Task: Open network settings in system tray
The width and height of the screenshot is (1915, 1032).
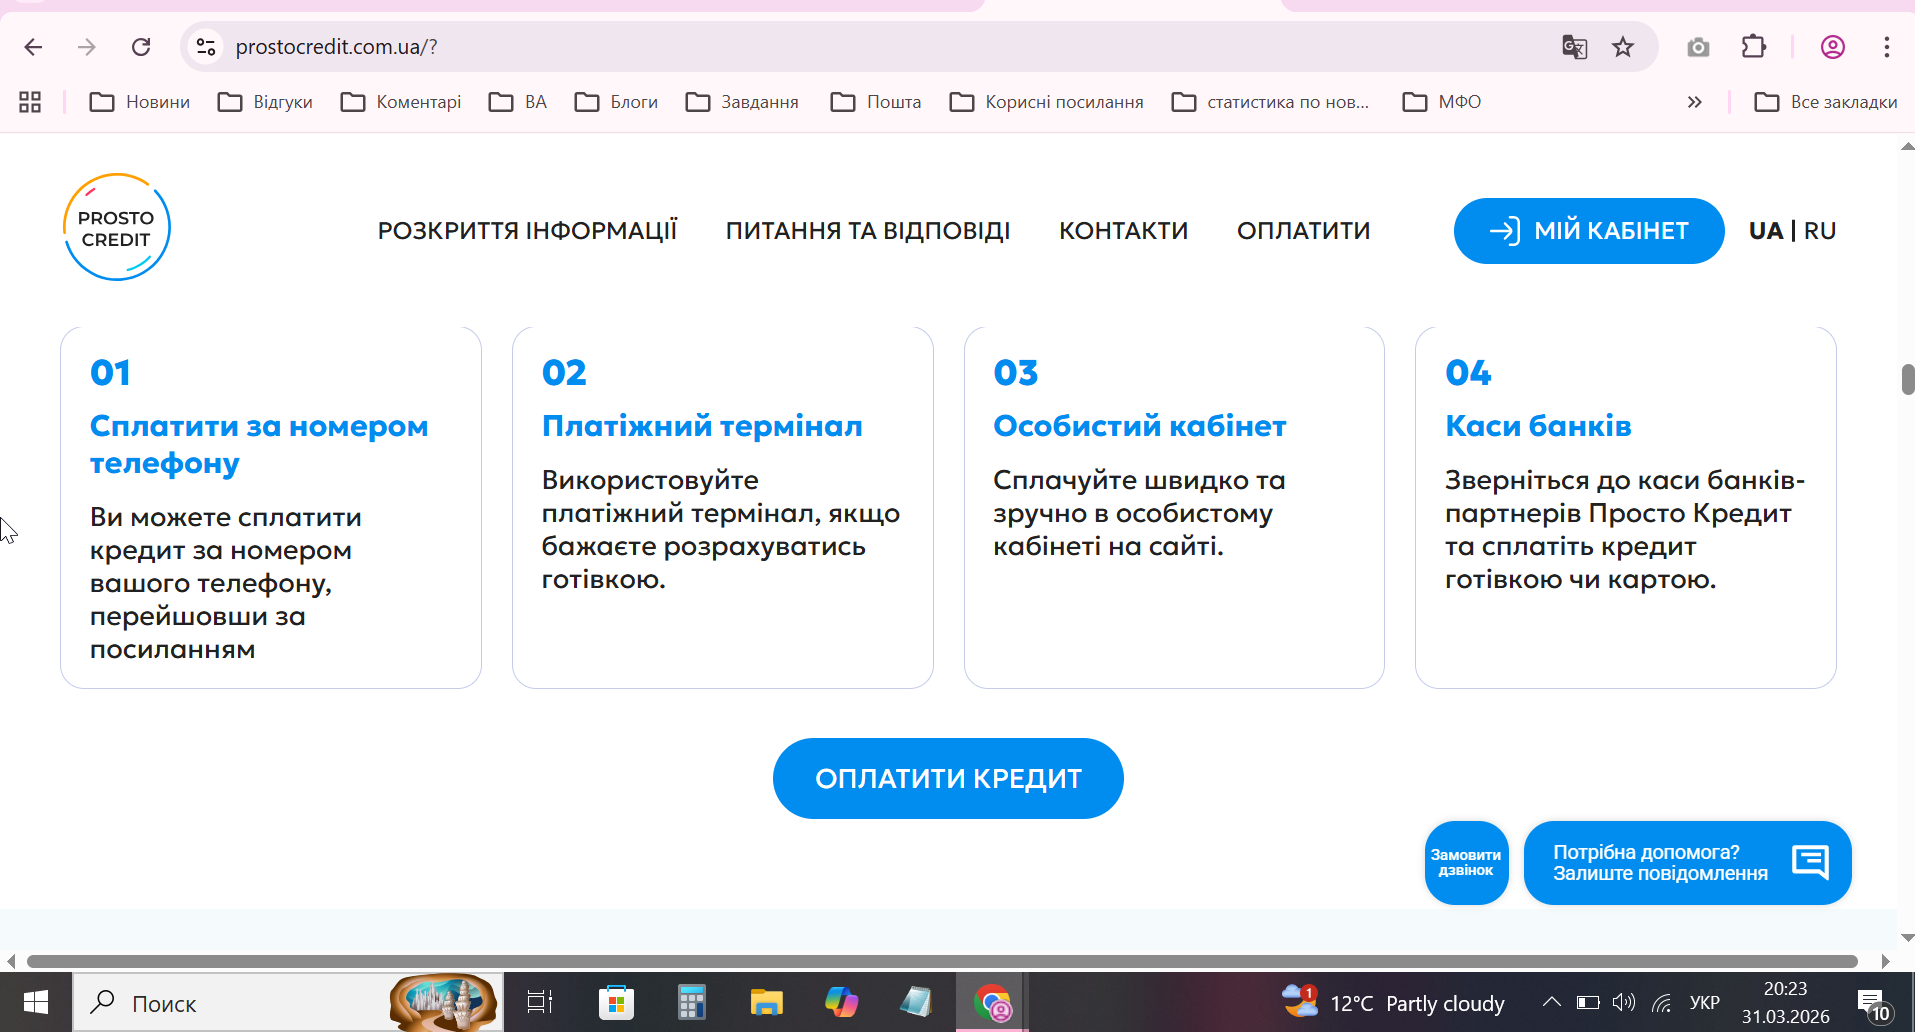Action: pyautogui.click(x=1662, y=1002)
